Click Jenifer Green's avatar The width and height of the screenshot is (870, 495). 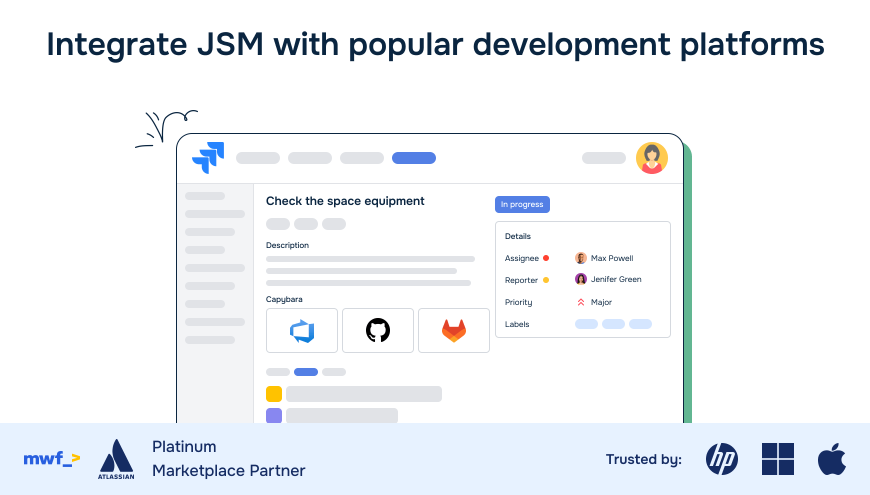581,279
